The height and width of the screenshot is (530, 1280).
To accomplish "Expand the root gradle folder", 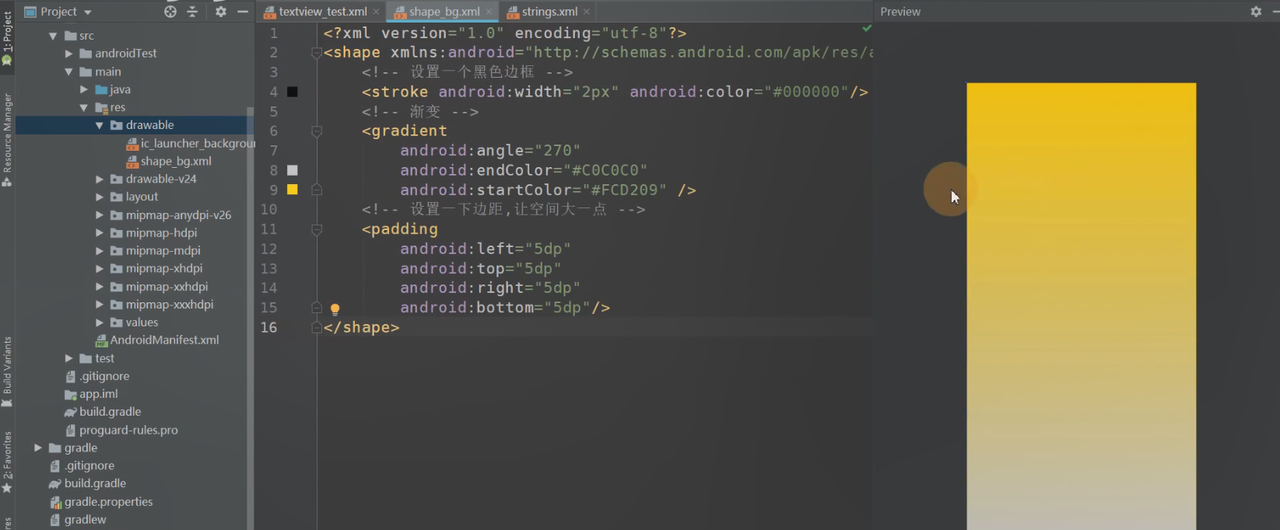I will tap(38, 448).
